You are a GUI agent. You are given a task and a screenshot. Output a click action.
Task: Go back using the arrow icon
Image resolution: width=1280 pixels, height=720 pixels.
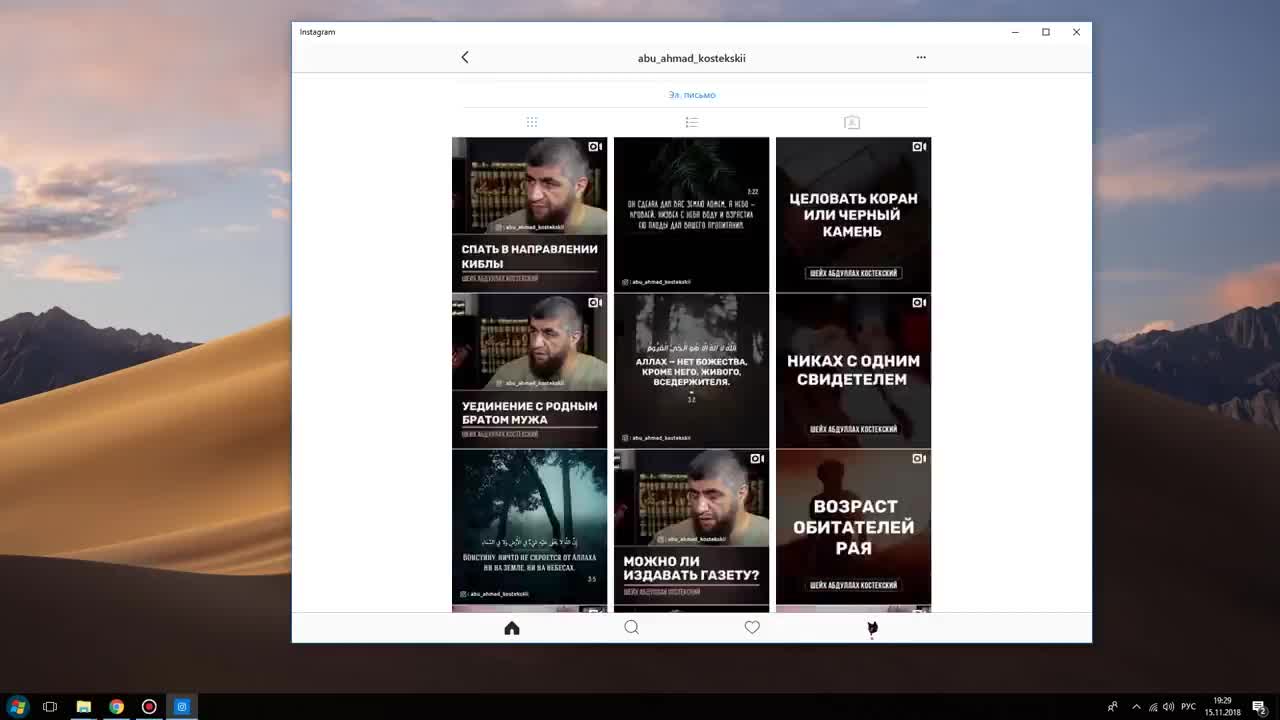point(465,57)
